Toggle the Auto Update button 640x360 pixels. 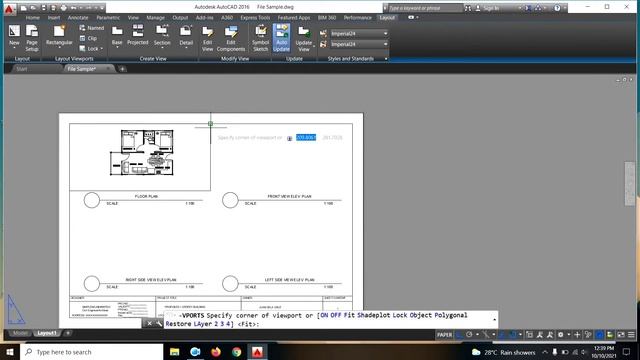(x=281, y=38)
